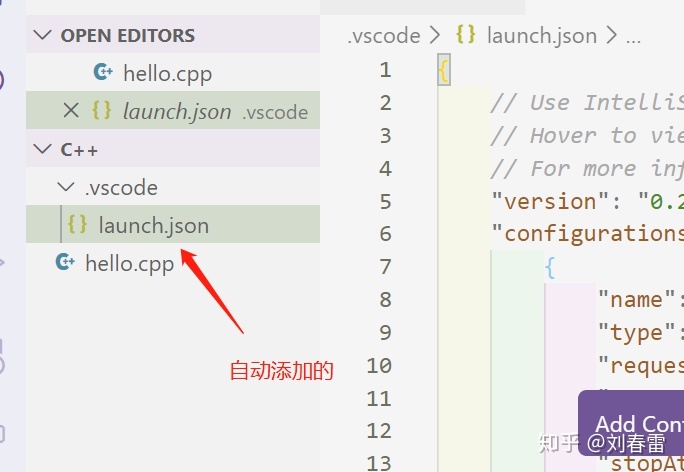Click the braces icon in the breadcrumb

click(465, 34)
